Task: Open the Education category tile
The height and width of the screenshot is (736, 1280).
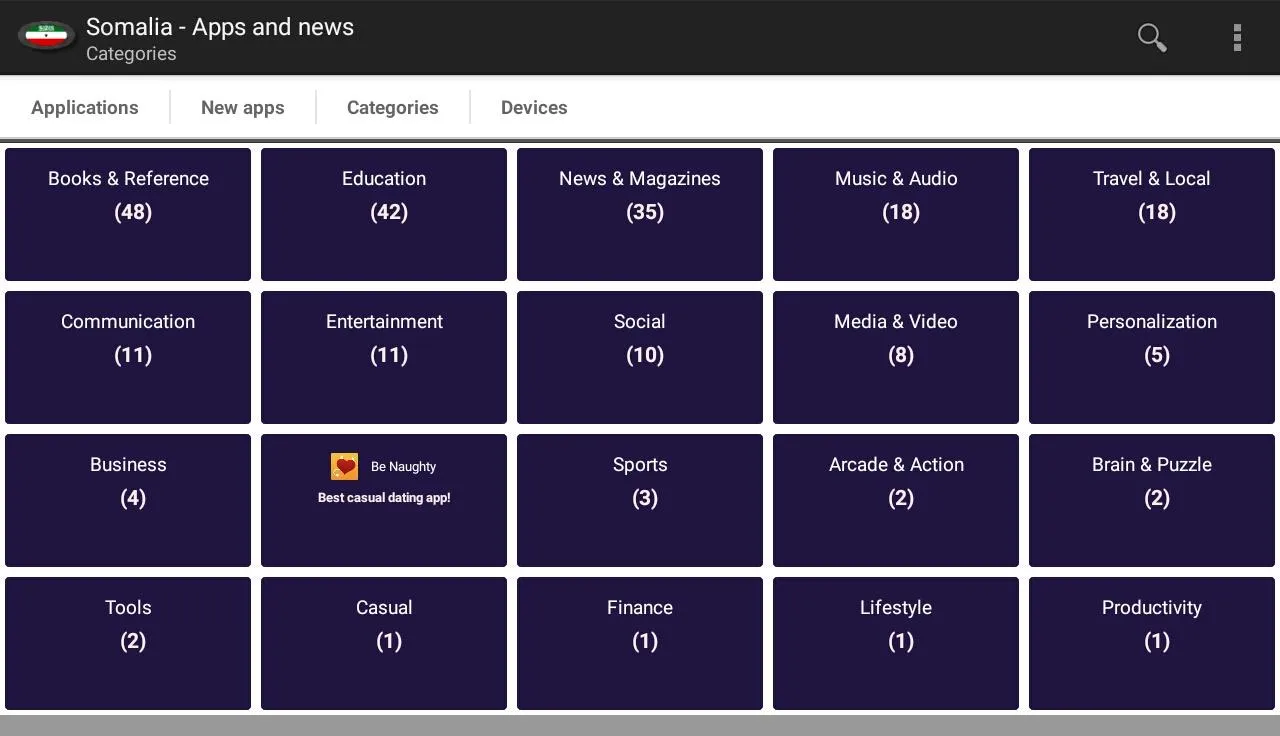Action: tap(384, 215)
